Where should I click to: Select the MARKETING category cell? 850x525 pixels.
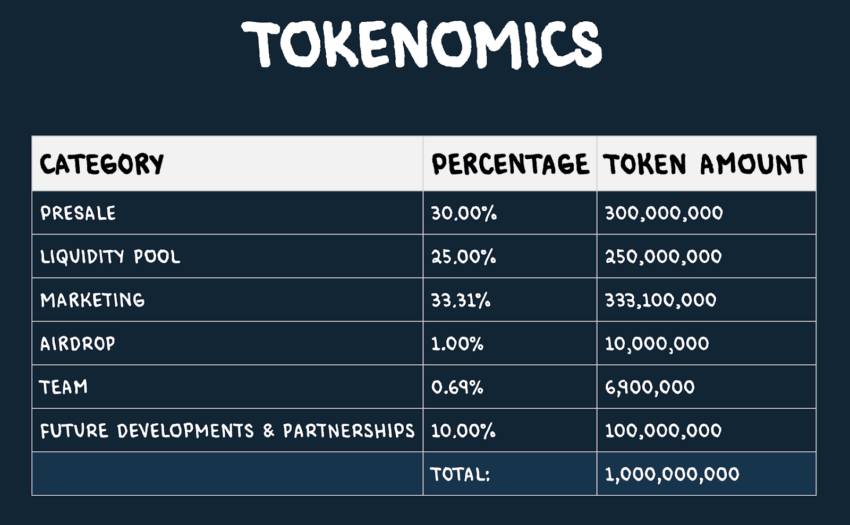(227, 300)
